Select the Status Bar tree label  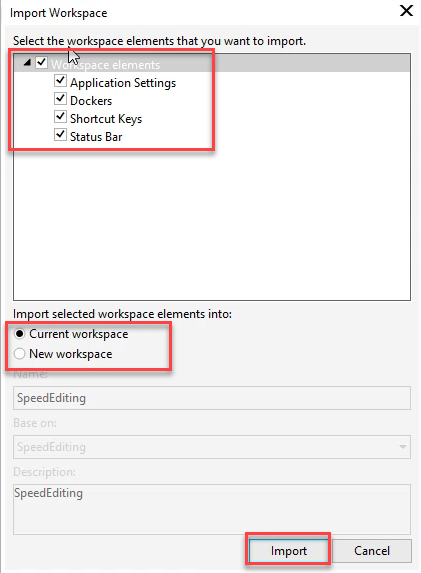[96, 137]
